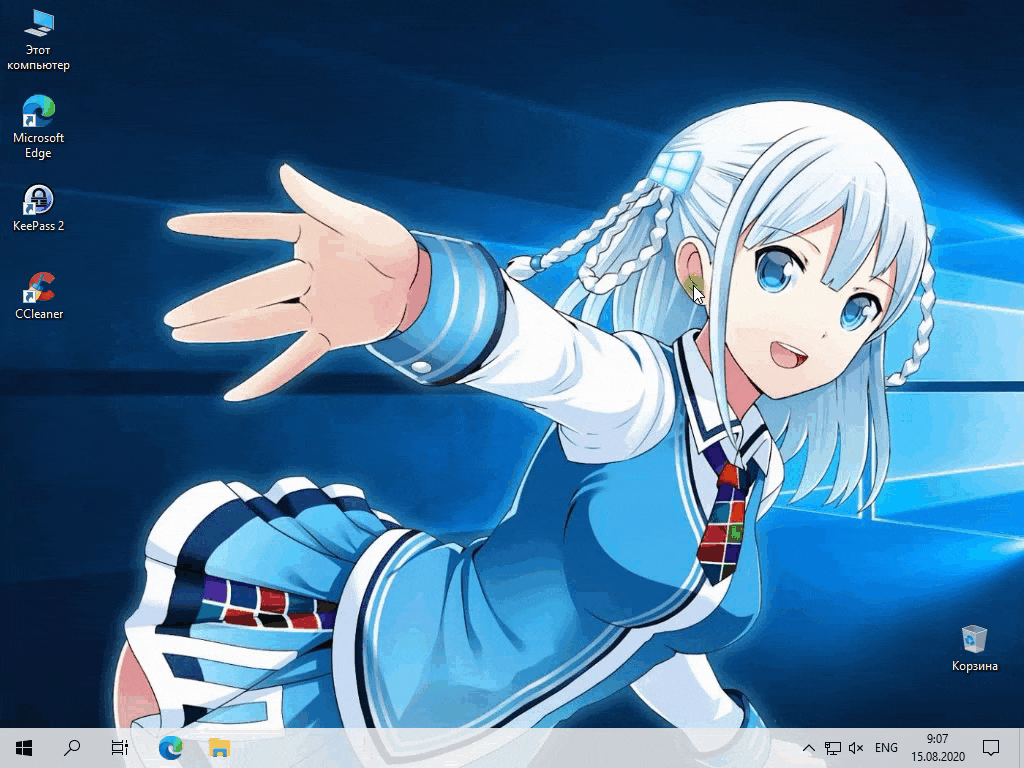Open the Action Center notifications icon

point(991,748)
